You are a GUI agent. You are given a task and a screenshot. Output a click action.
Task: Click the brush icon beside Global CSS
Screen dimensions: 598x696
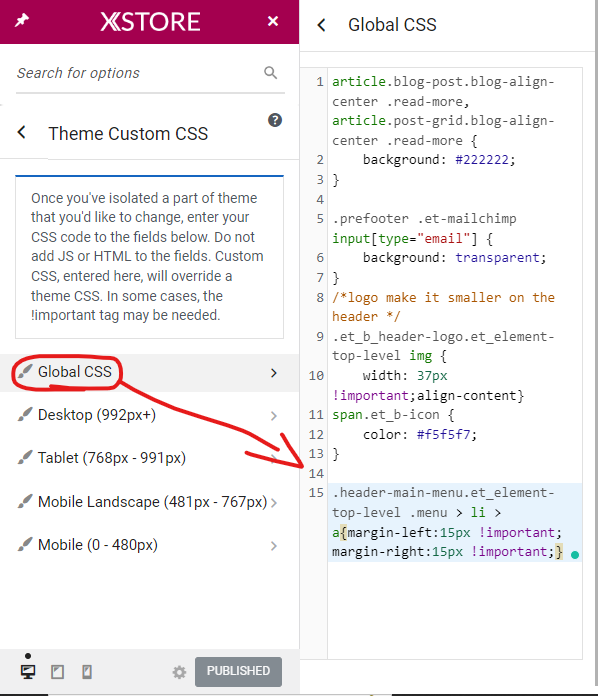tap(25, 371)
